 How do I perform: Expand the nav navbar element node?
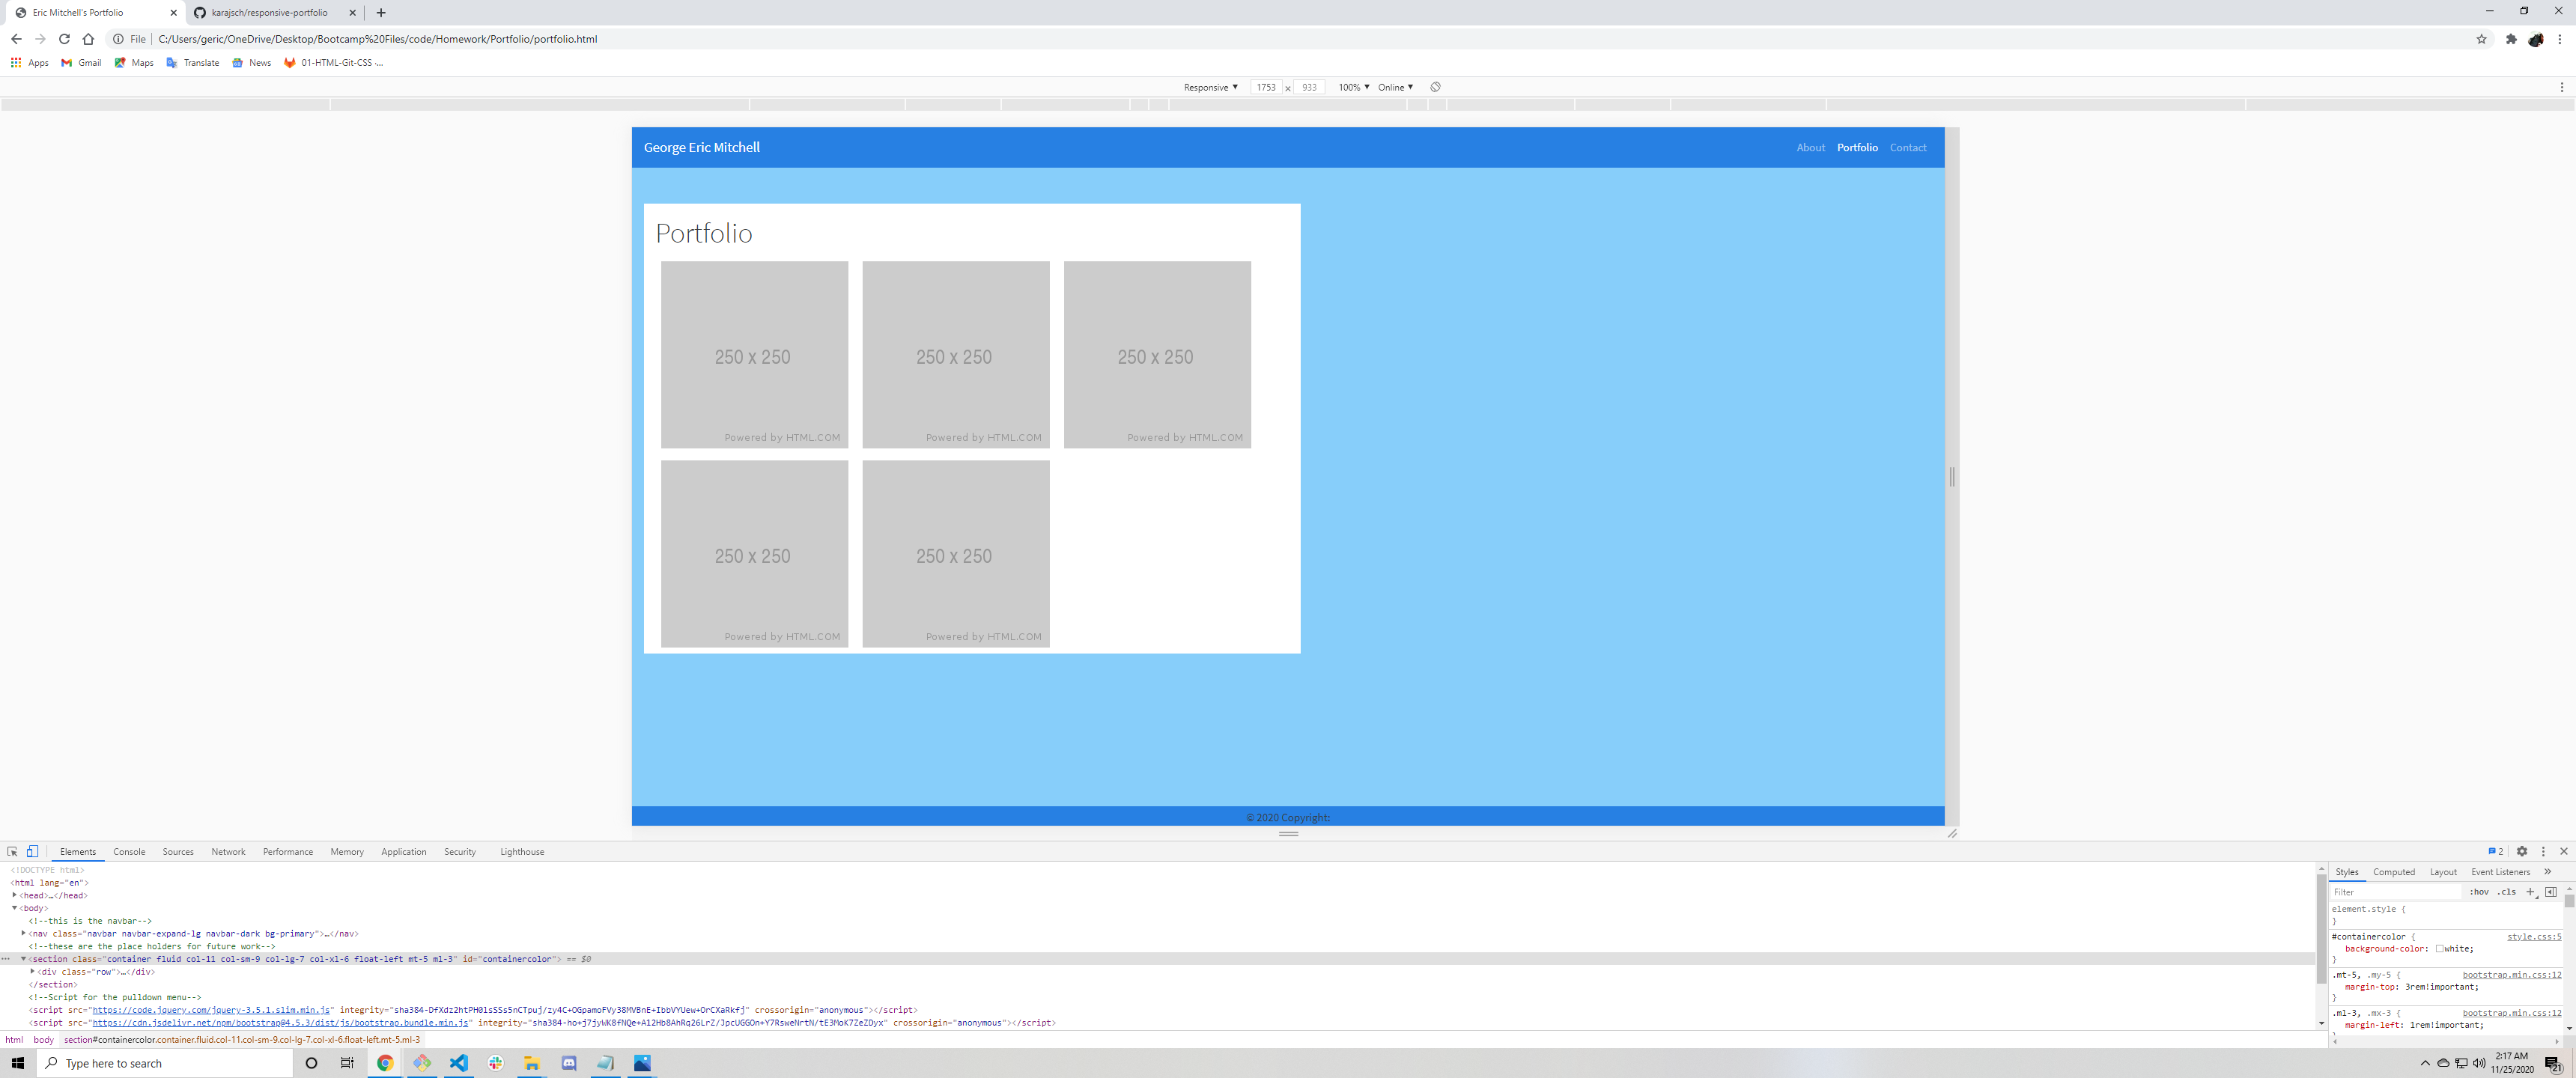click(x=23, y=933)
